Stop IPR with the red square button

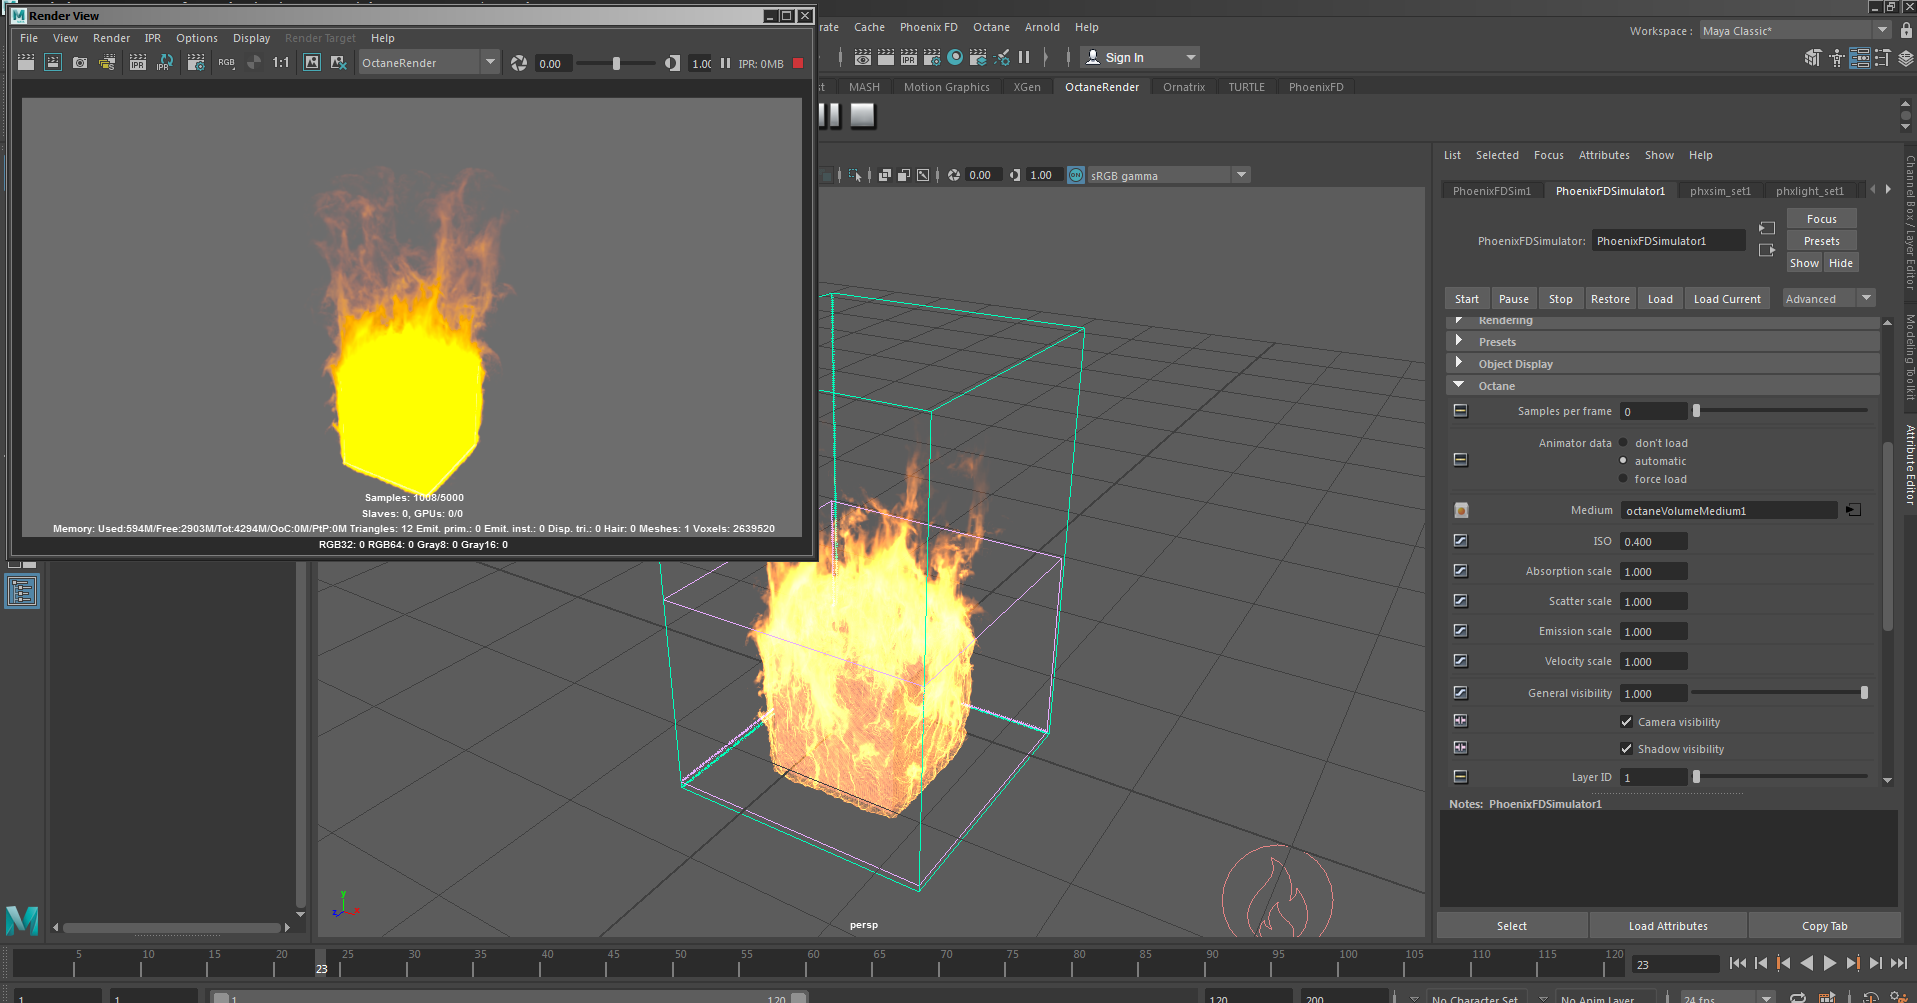pos(798,63)
